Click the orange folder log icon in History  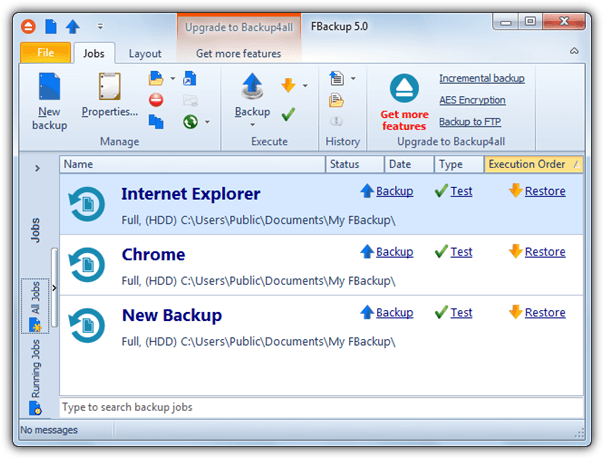pyautogui.click(x=336, y=100)
